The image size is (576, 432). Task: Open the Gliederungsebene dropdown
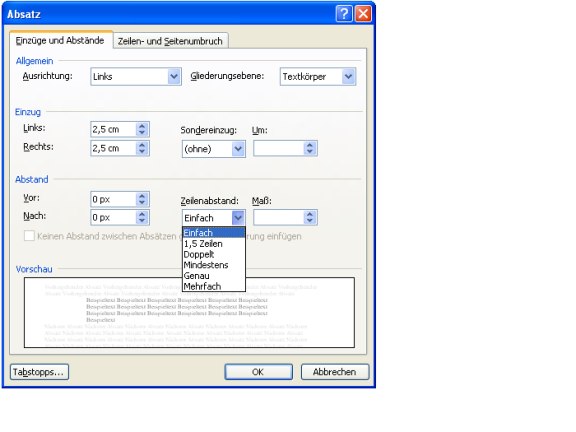(x=348, y=77)
